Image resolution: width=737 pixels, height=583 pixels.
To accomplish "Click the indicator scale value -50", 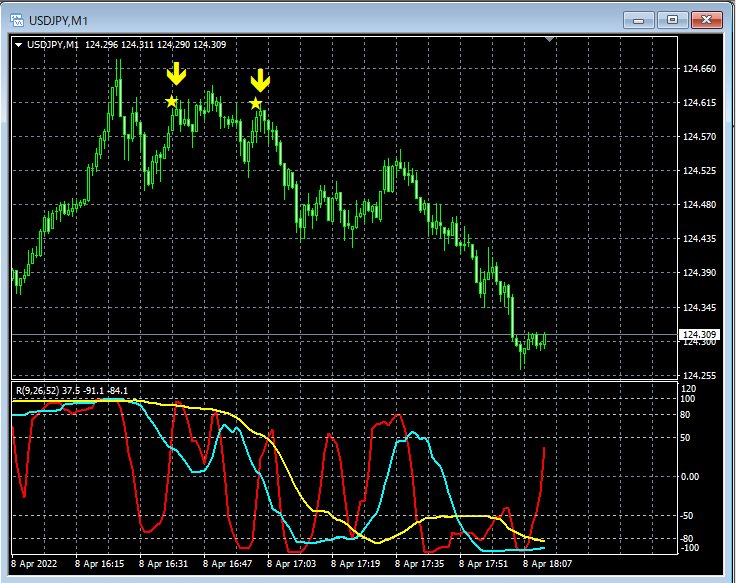I will click(686, 516).
